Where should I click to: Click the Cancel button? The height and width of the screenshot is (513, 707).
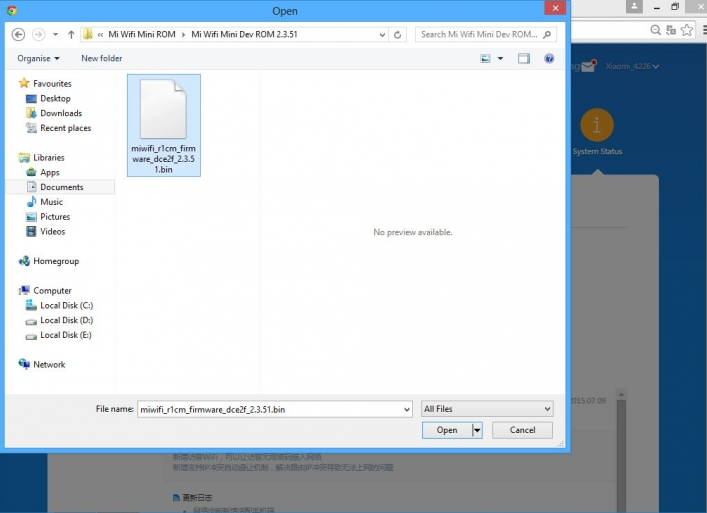(x=522, y=430)
